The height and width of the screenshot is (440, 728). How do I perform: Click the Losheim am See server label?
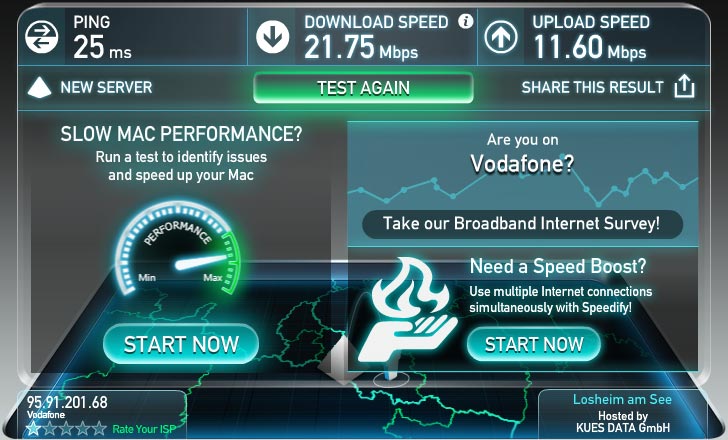[622, 400]
